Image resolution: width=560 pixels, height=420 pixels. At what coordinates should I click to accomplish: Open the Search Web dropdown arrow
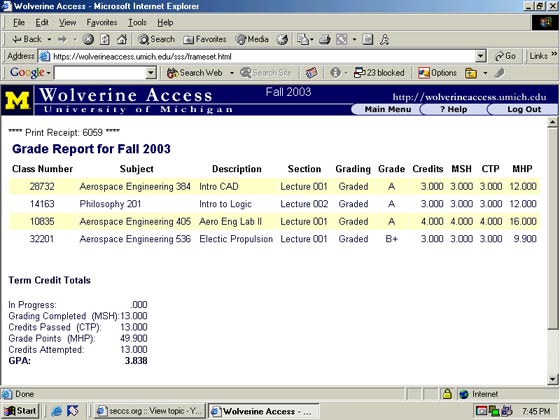232,73
